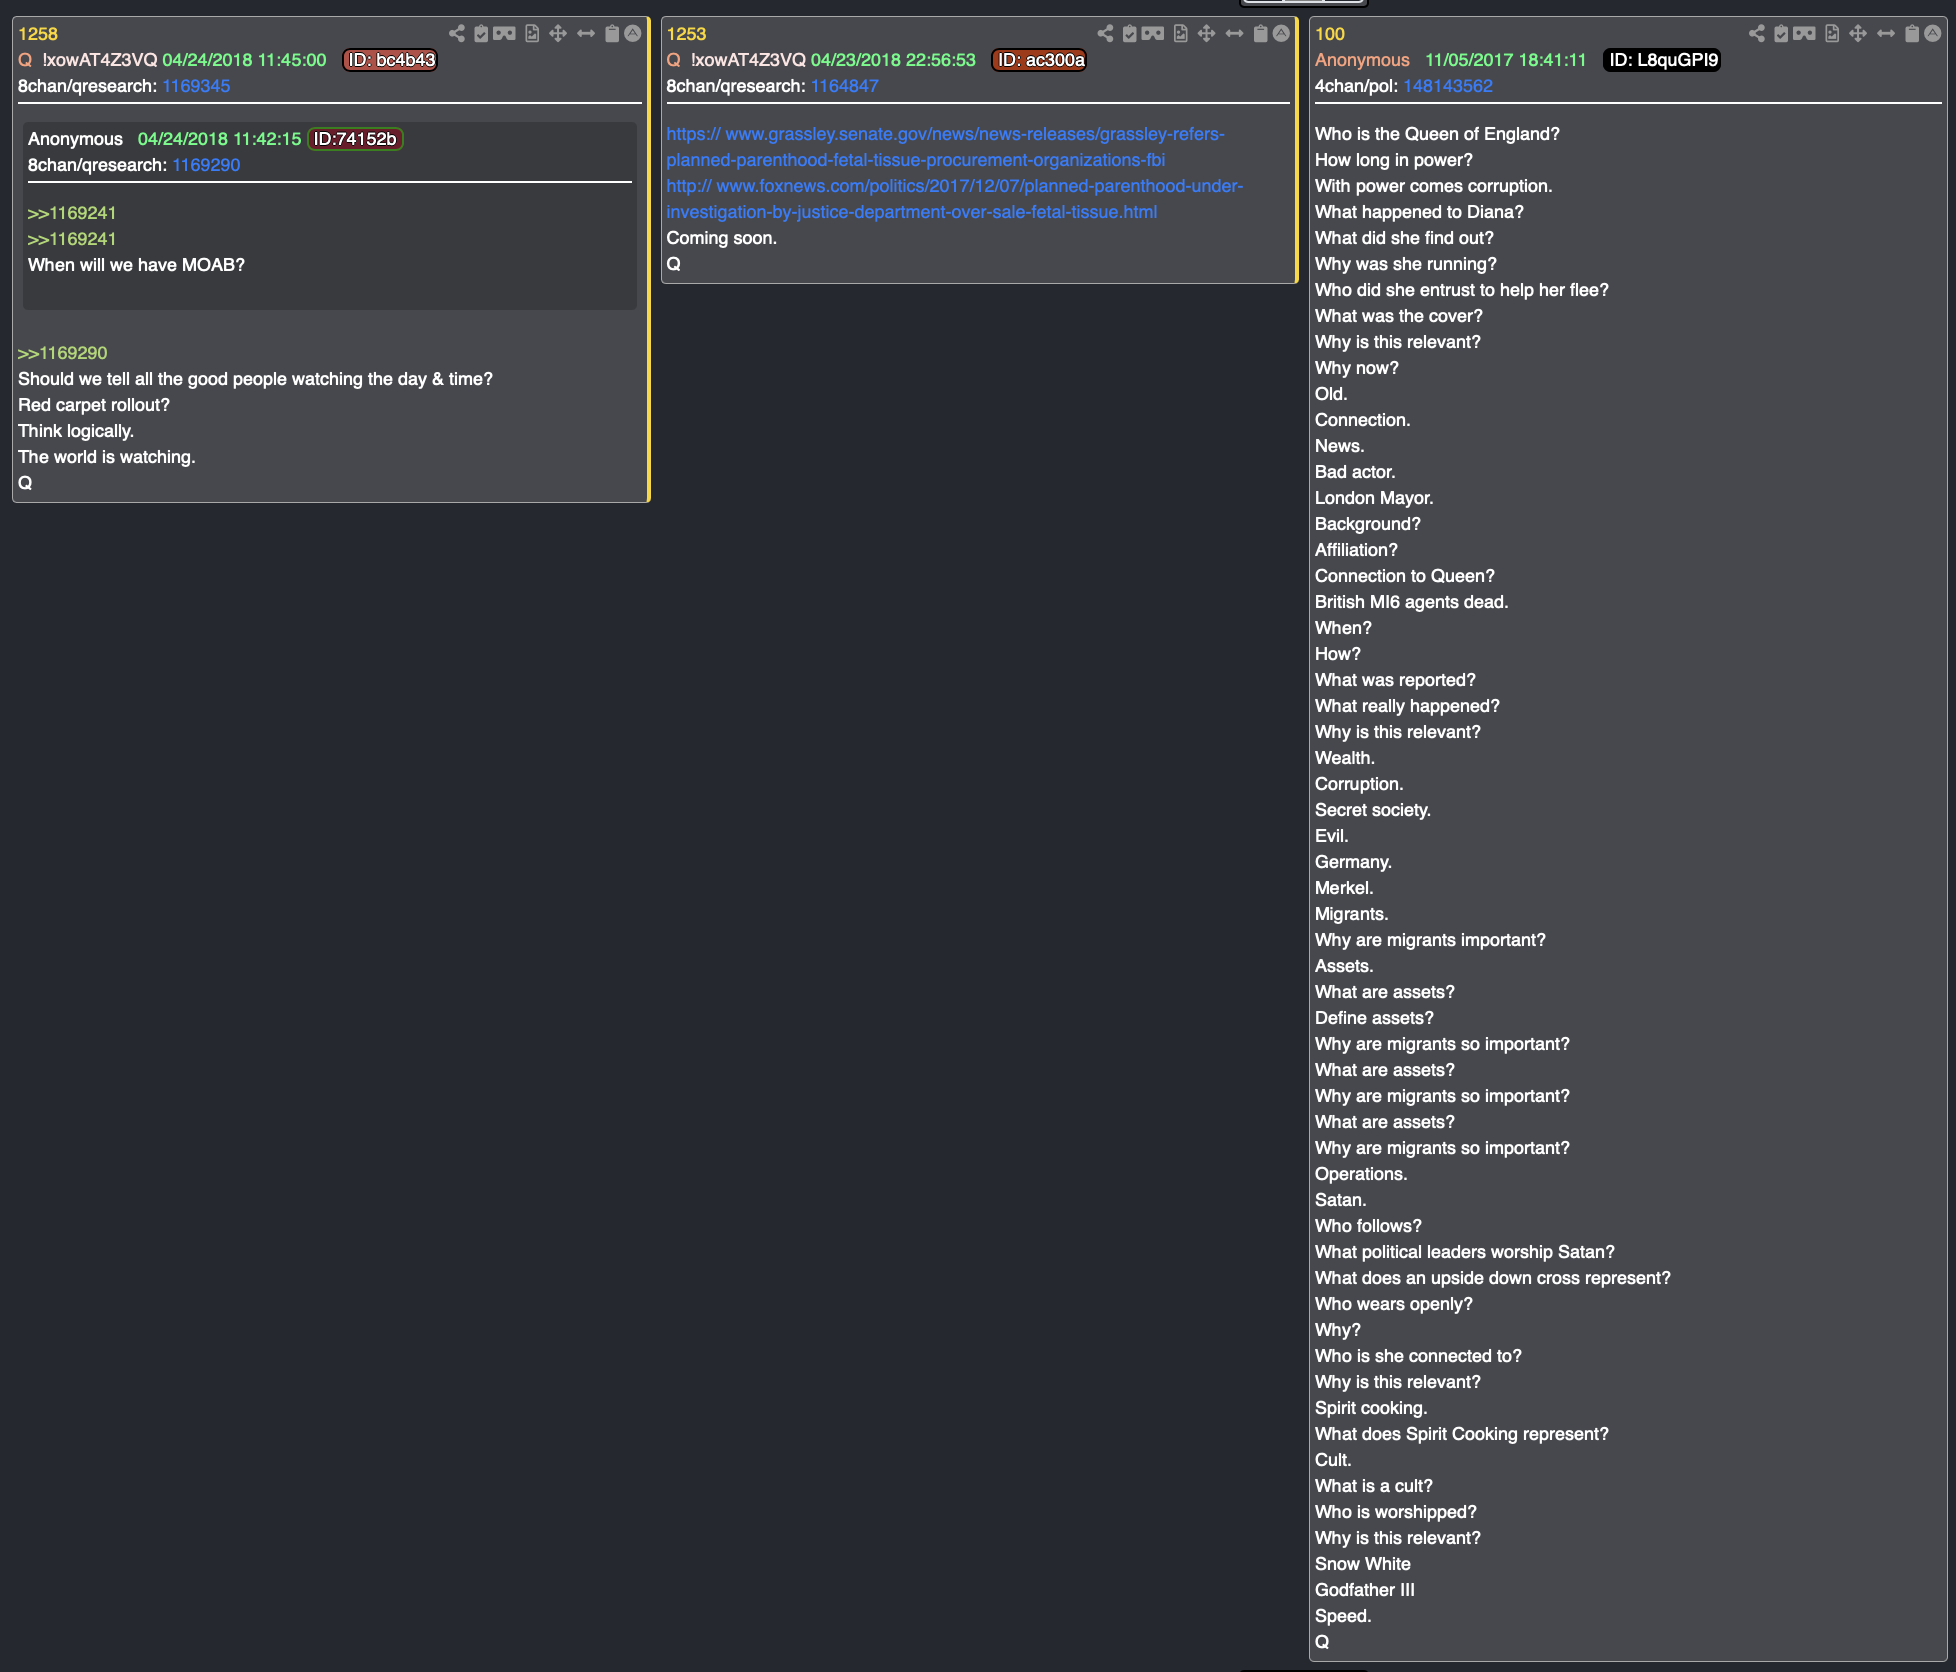Click the image file icon on post 1253
The width and height of the screenshot is (1956, 1672).
1180,34
